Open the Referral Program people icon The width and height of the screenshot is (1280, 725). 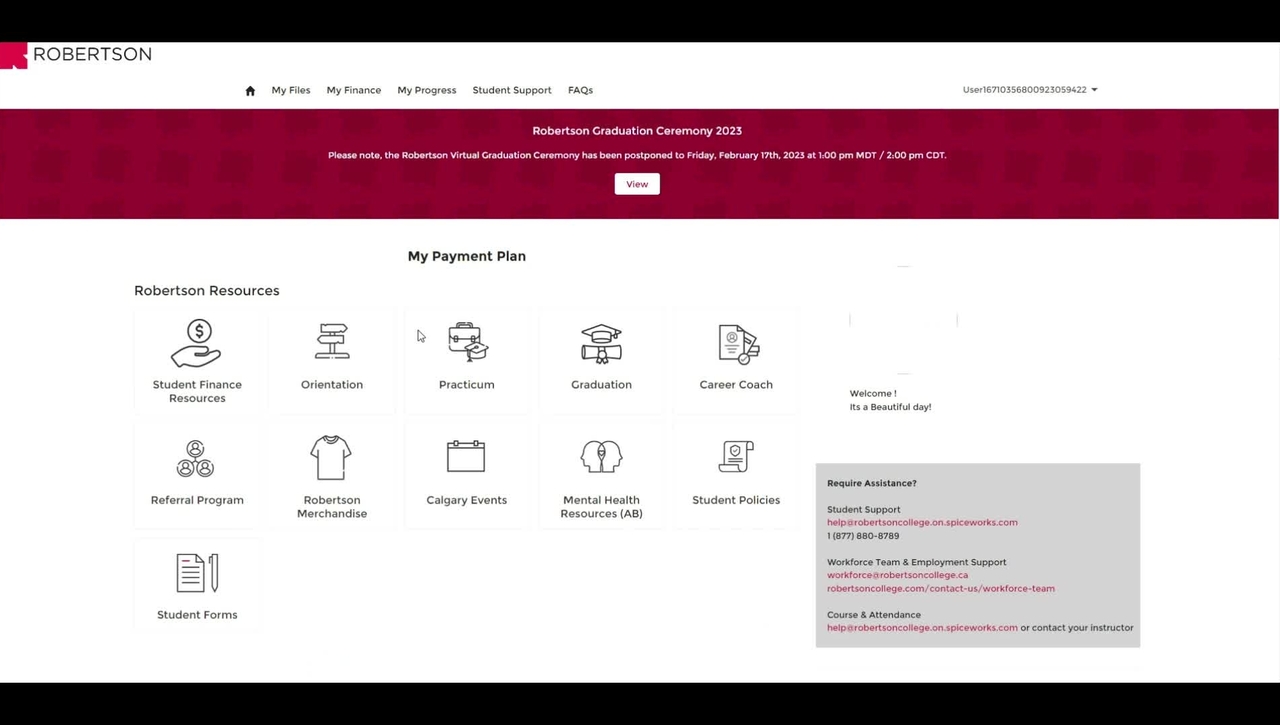point(195,458)
